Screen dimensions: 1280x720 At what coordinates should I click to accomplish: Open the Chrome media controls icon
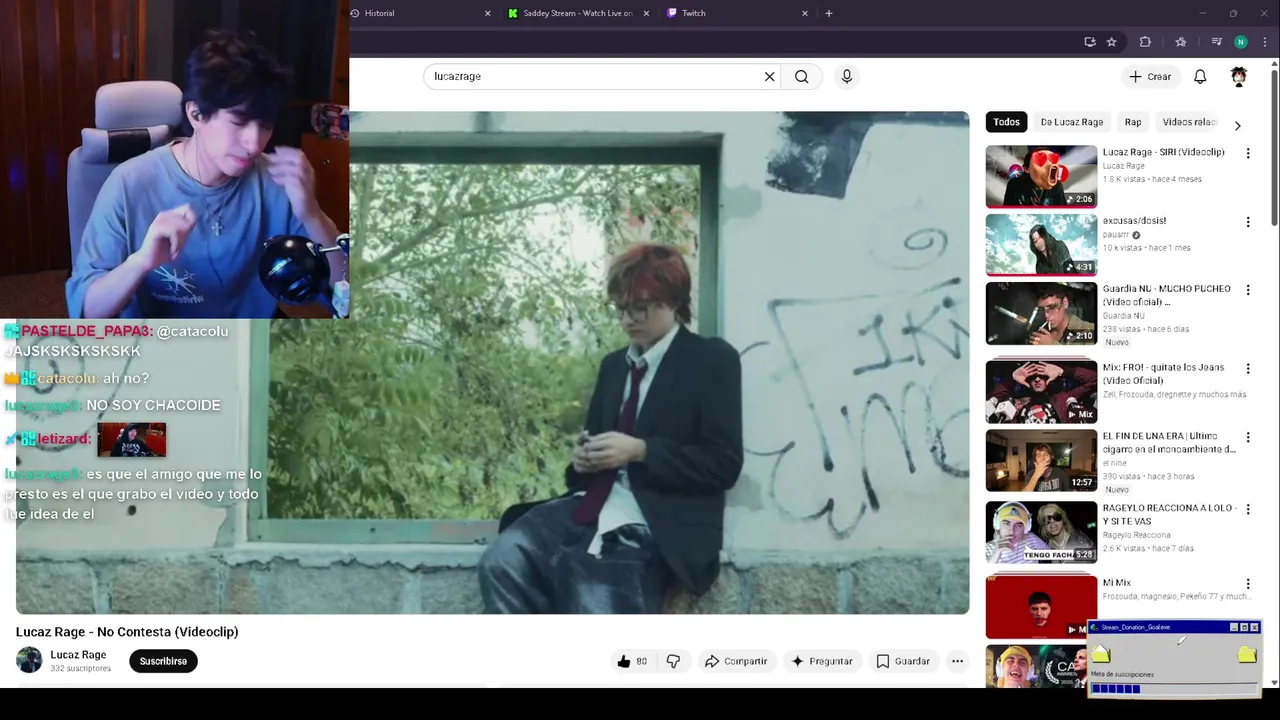pyautogui.click(x=1216, y=42)
